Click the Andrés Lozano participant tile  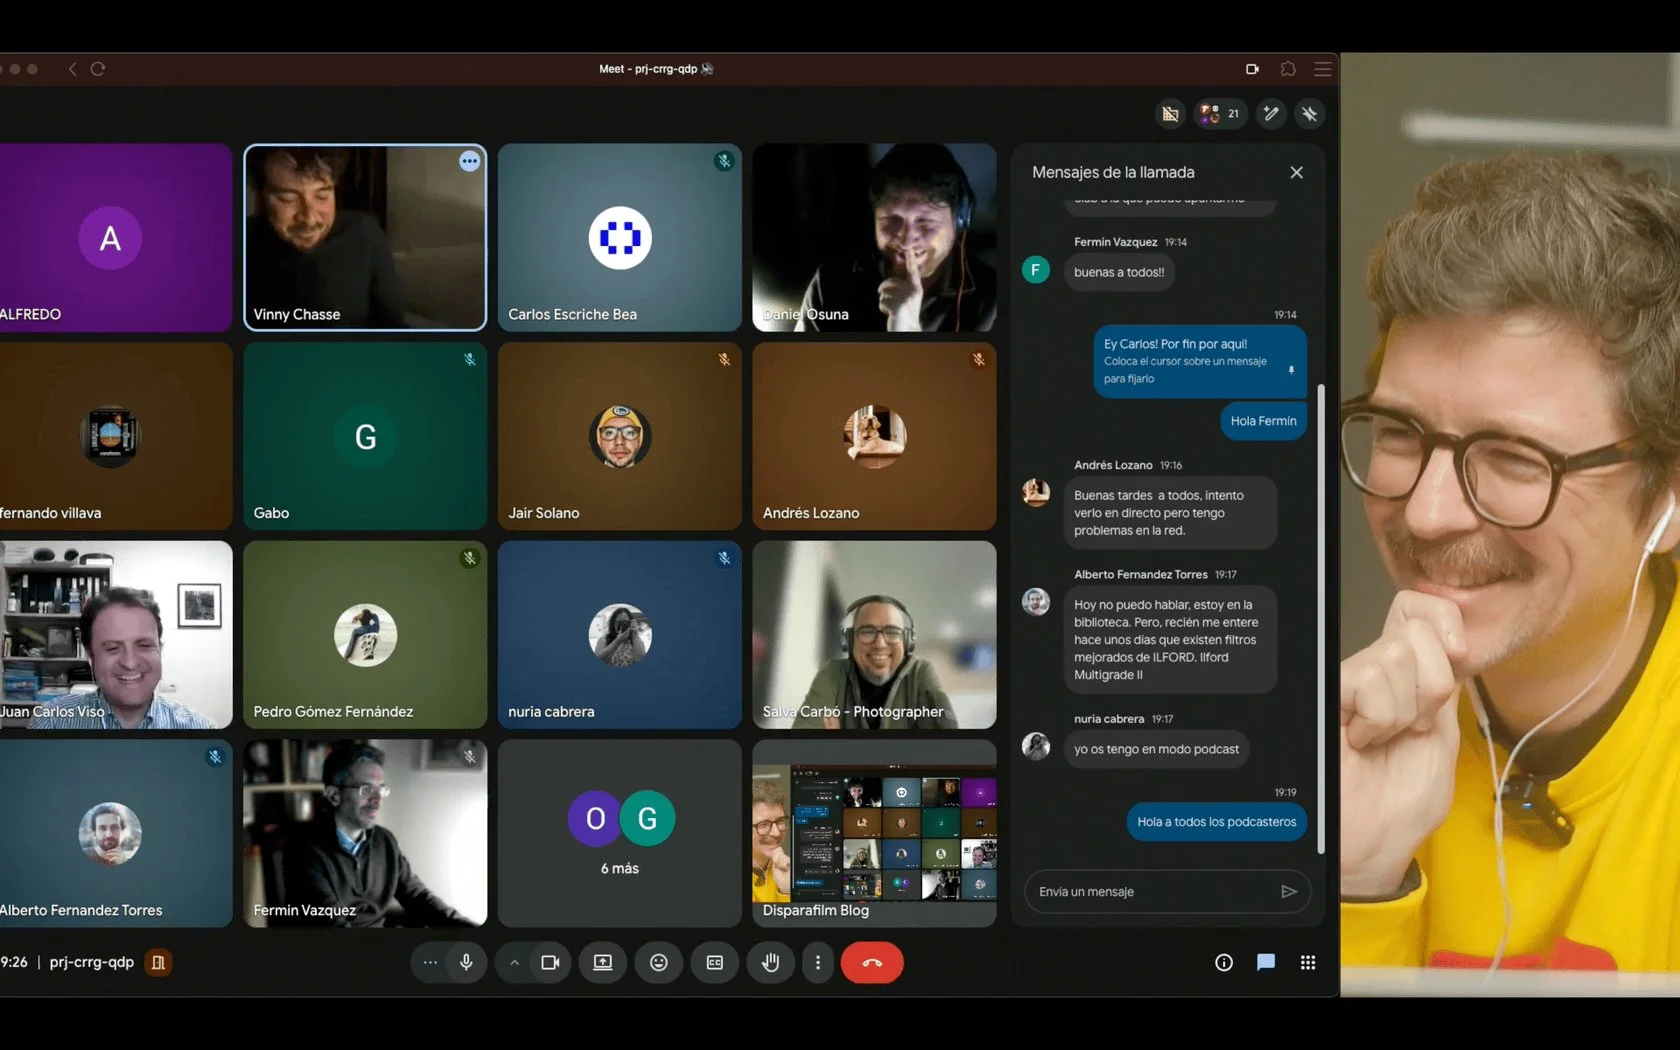(x=875, y=436)
